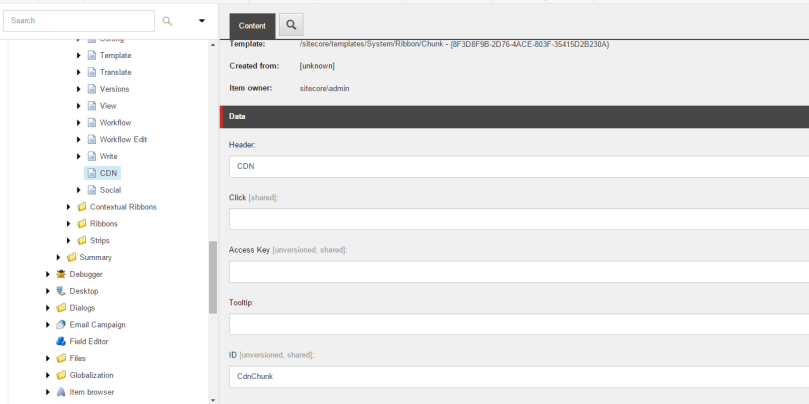The image size is (809, 404).
Task: Expand the Ribbons folder node
Action: tap(69, 224)
